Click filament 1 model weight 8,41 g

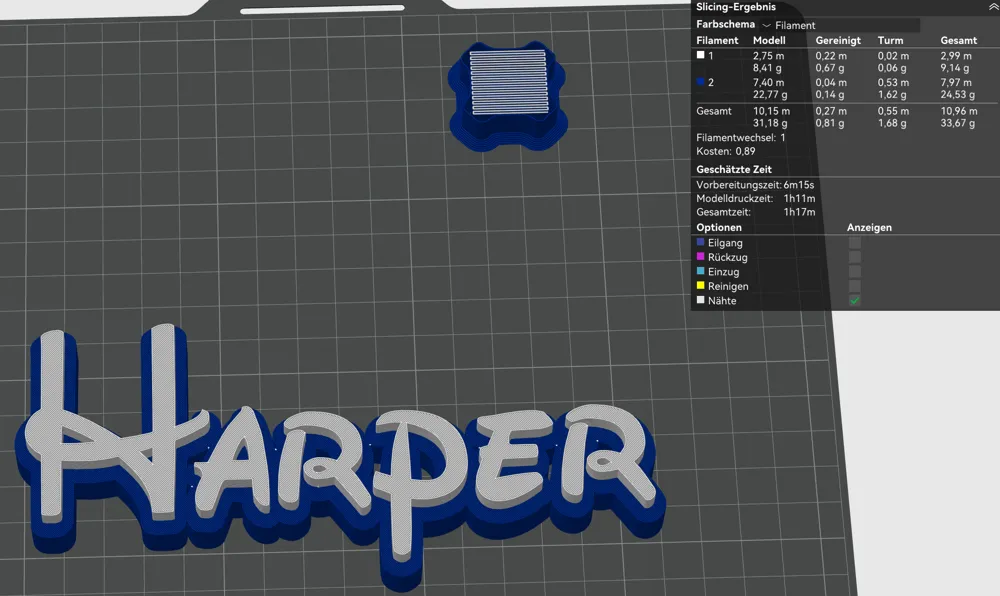[x=767, y=68]
